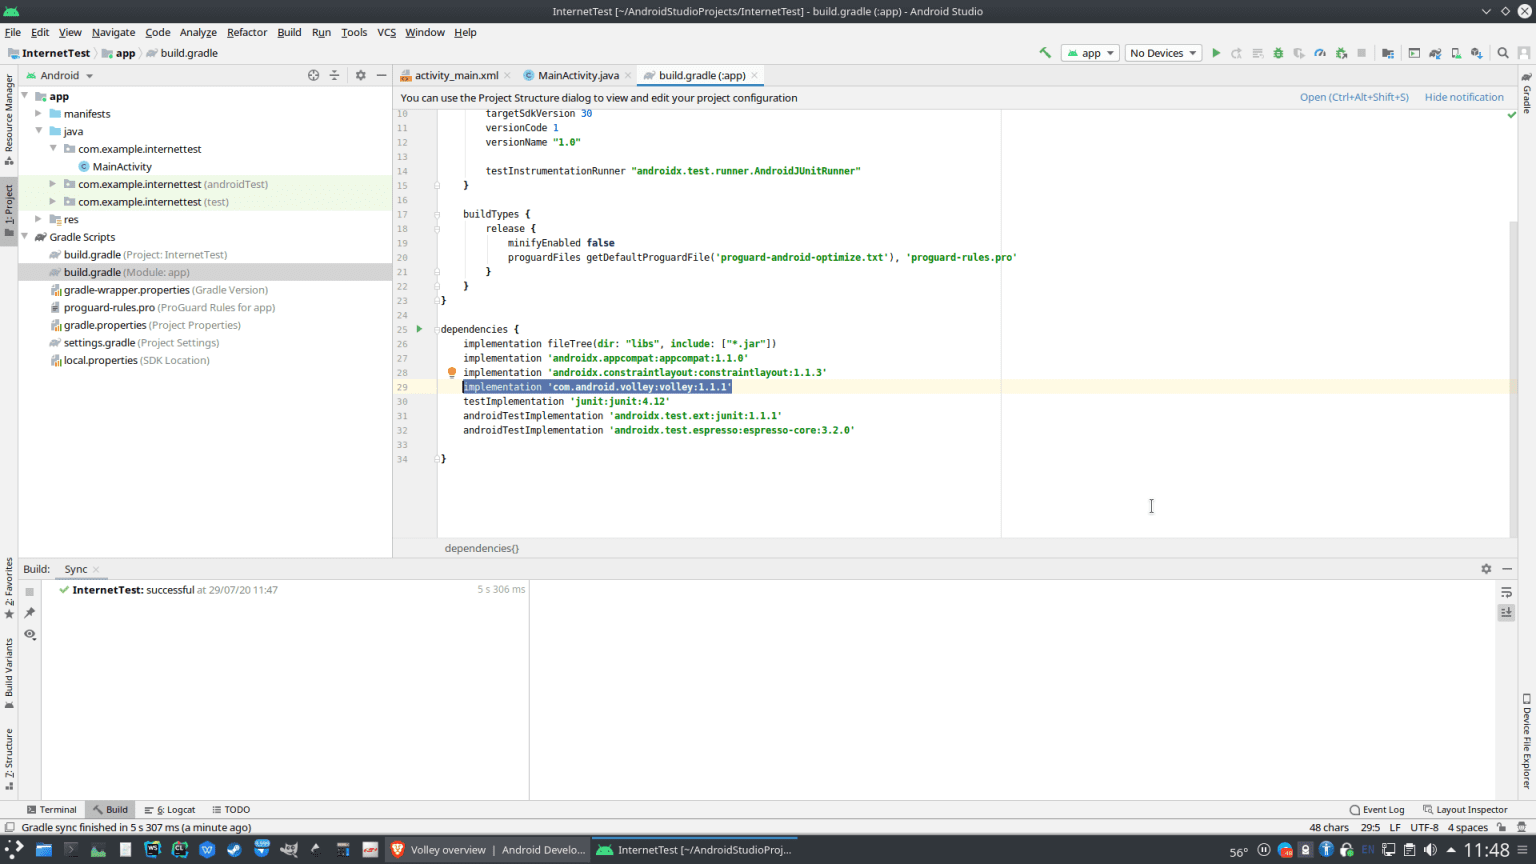Select gradle.properties in the project tree

pyautogui.click(x=105, y=325)
